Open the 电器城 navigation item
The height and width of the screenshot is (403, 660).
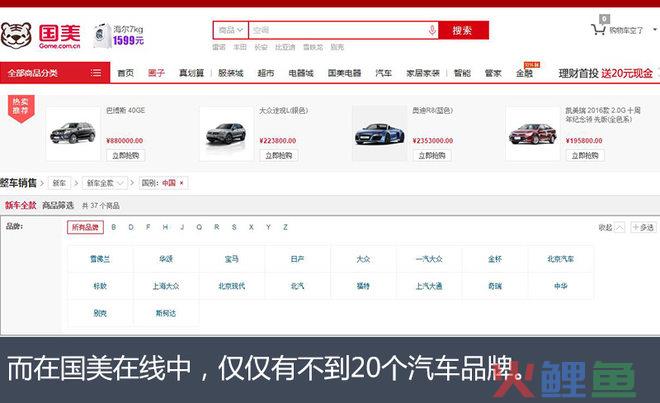tap(301, 73)
